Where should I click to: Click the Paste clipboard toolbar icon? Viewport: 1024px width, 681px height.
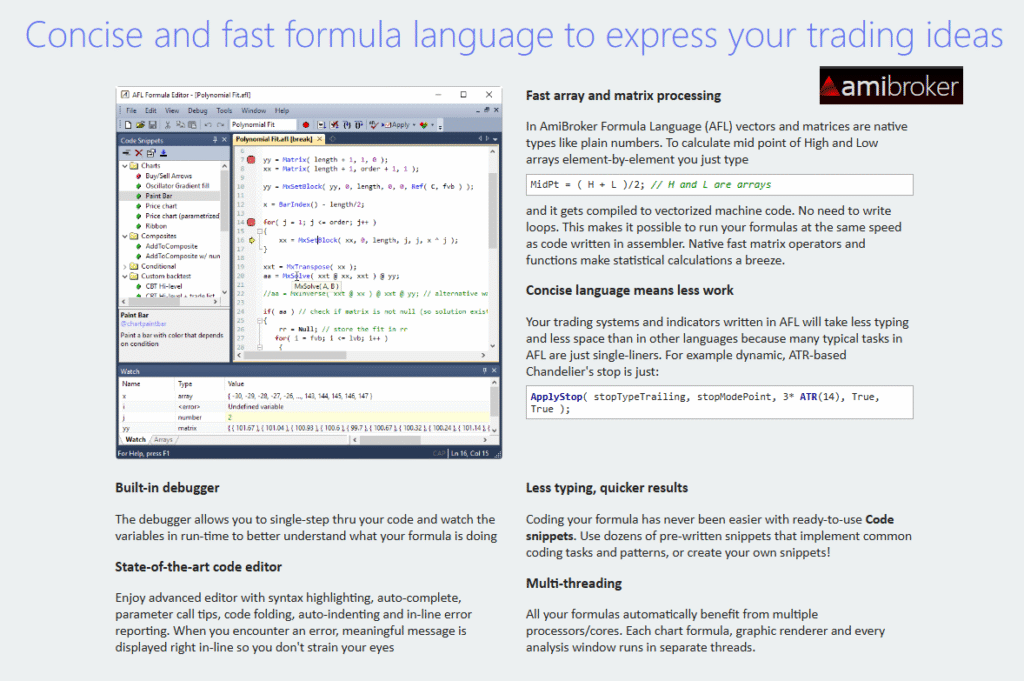click(192, 125)
